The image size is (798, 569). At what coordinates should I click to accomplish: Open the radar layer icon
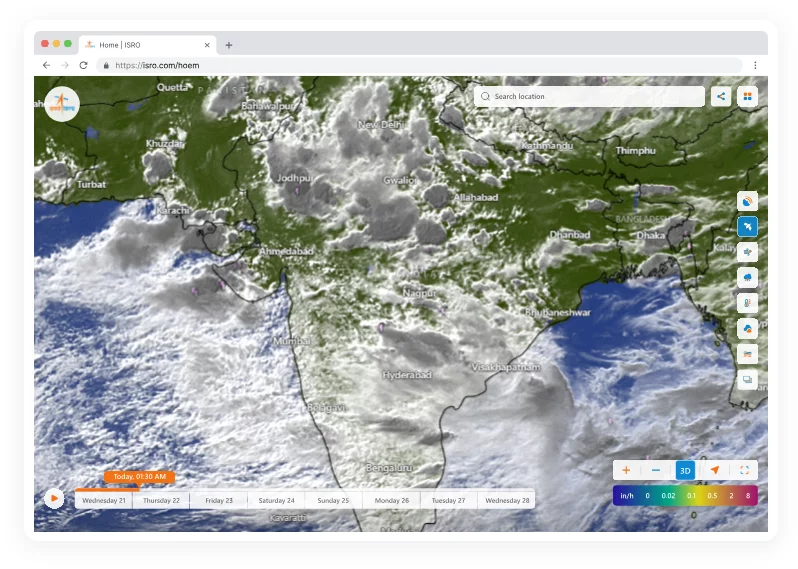[x=747, y=201]
